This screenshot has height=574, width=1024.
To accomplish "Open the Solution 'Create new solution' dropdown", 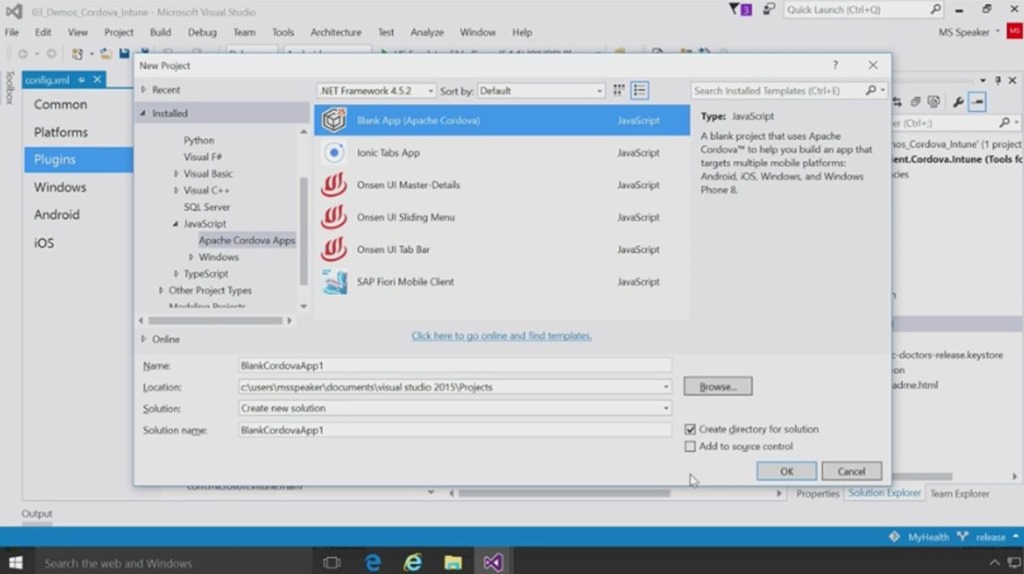I will click(x=455, y=408).
